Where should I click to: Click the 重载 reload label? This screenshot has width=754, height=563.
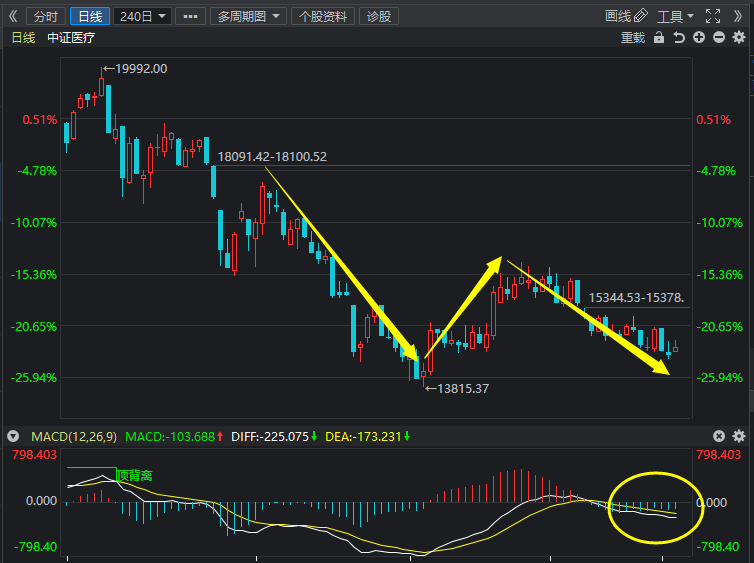click(x=633, y=38)
